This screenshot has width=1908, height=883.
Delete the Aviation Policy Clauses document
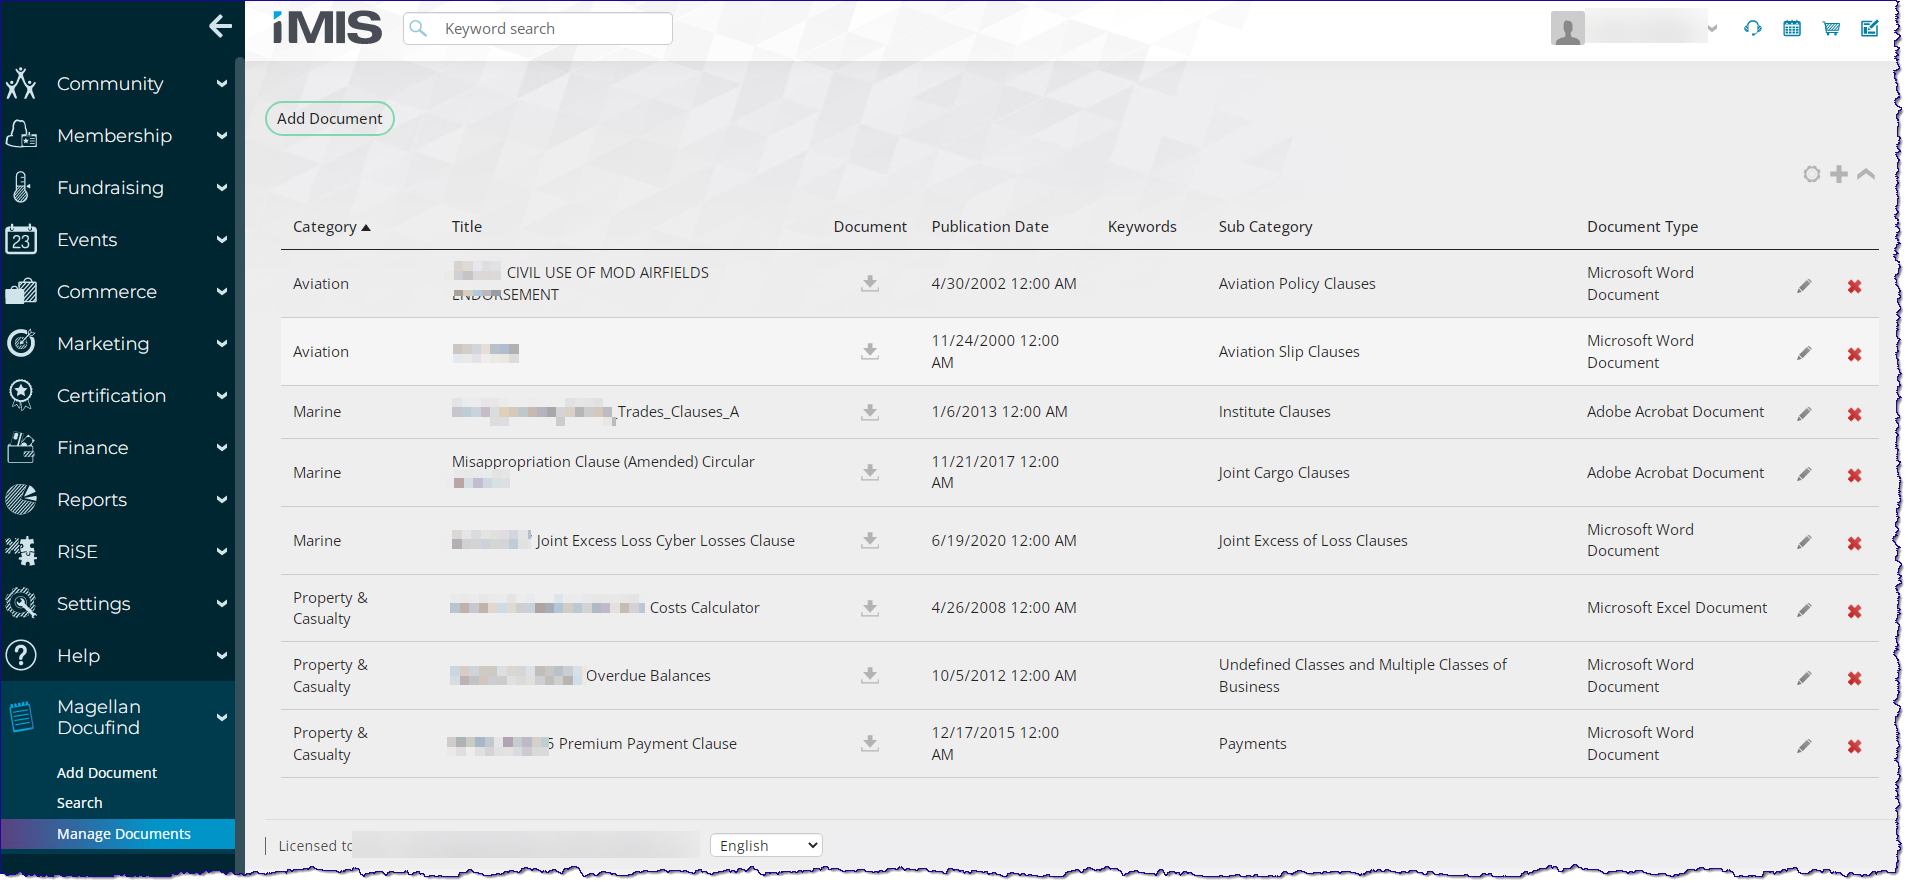(1854, 287)
